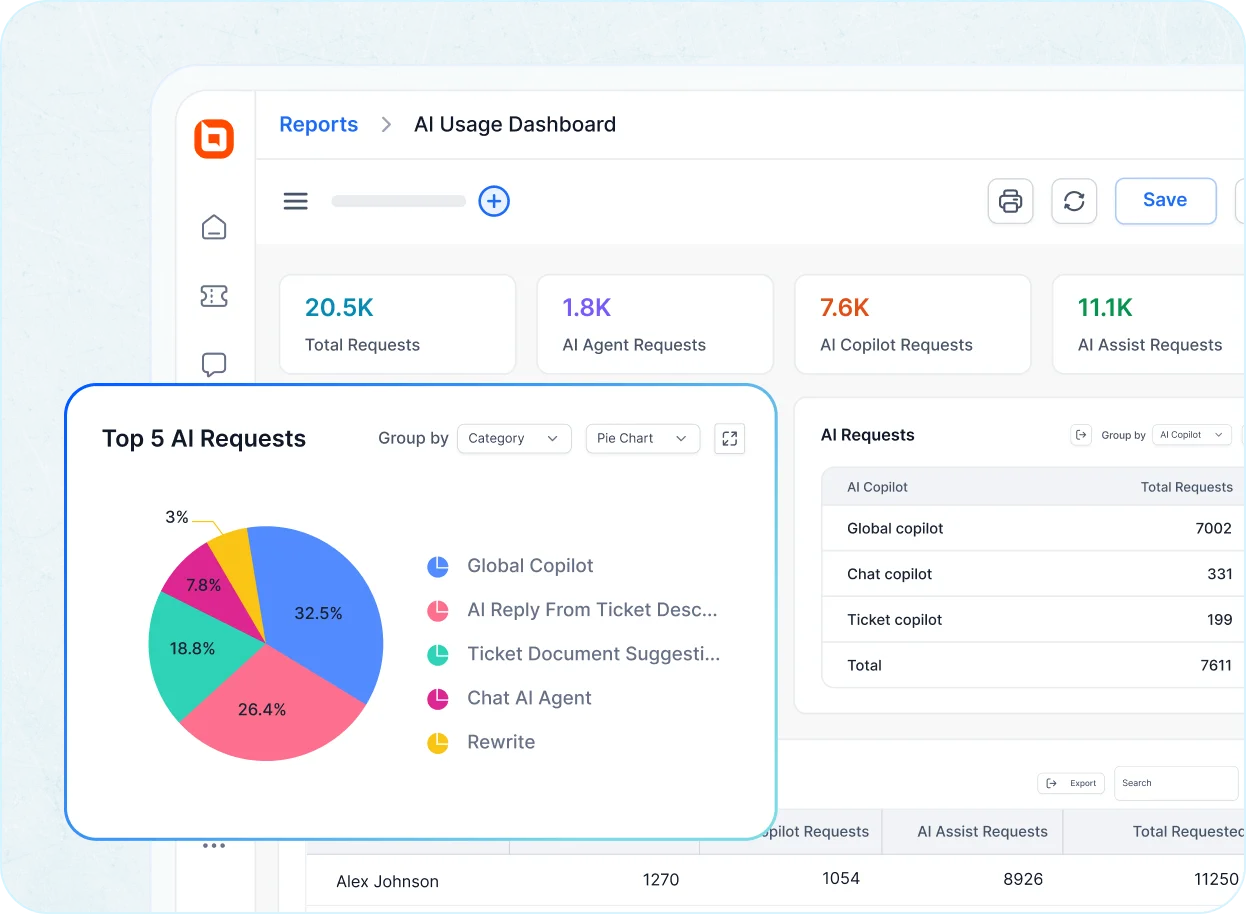
Task: Click the refresh icon button
Action: point(1074,201)
